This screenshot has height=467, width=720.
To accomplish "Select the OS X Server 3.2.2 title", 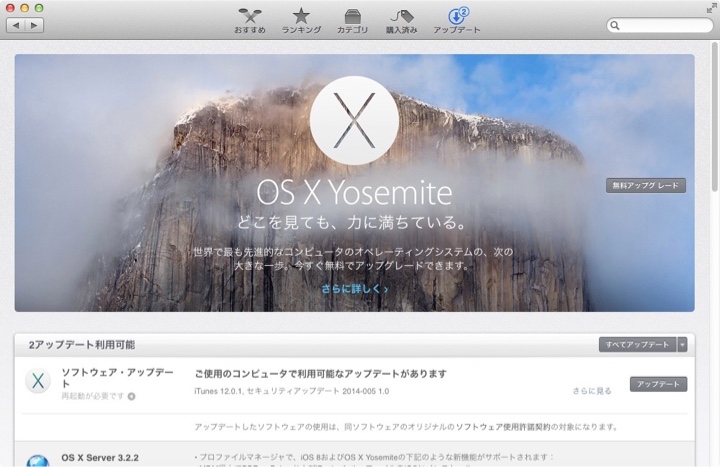I will point(100,458).
